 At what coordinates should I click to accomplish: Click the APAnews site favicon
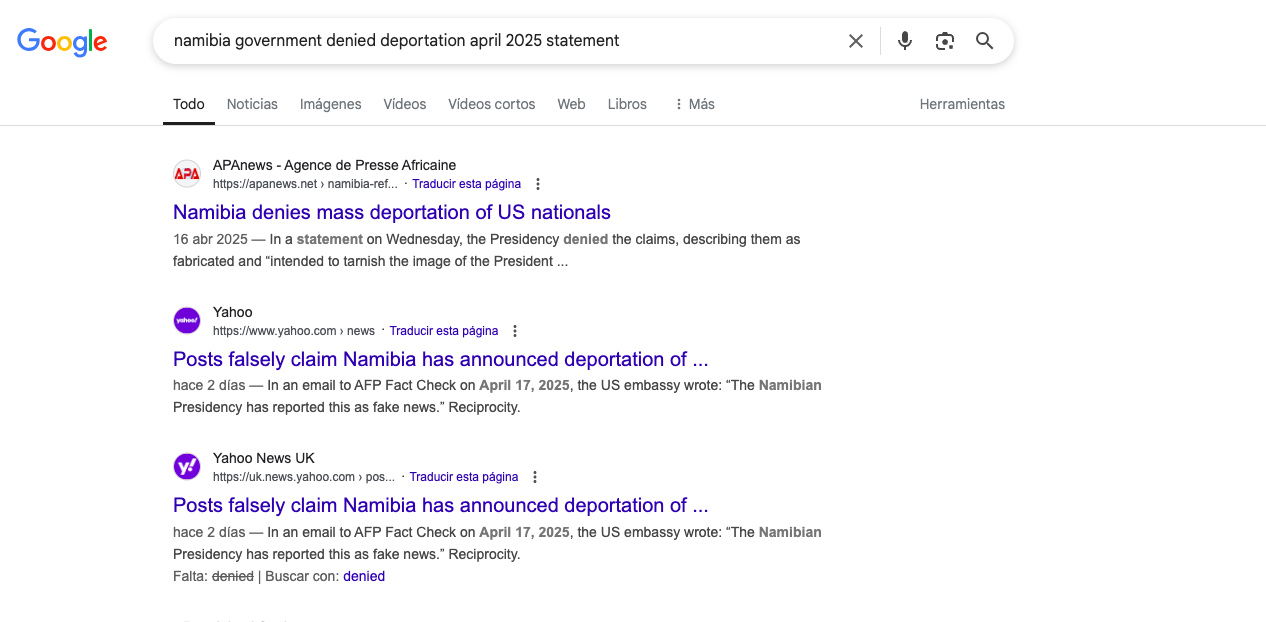187,174
